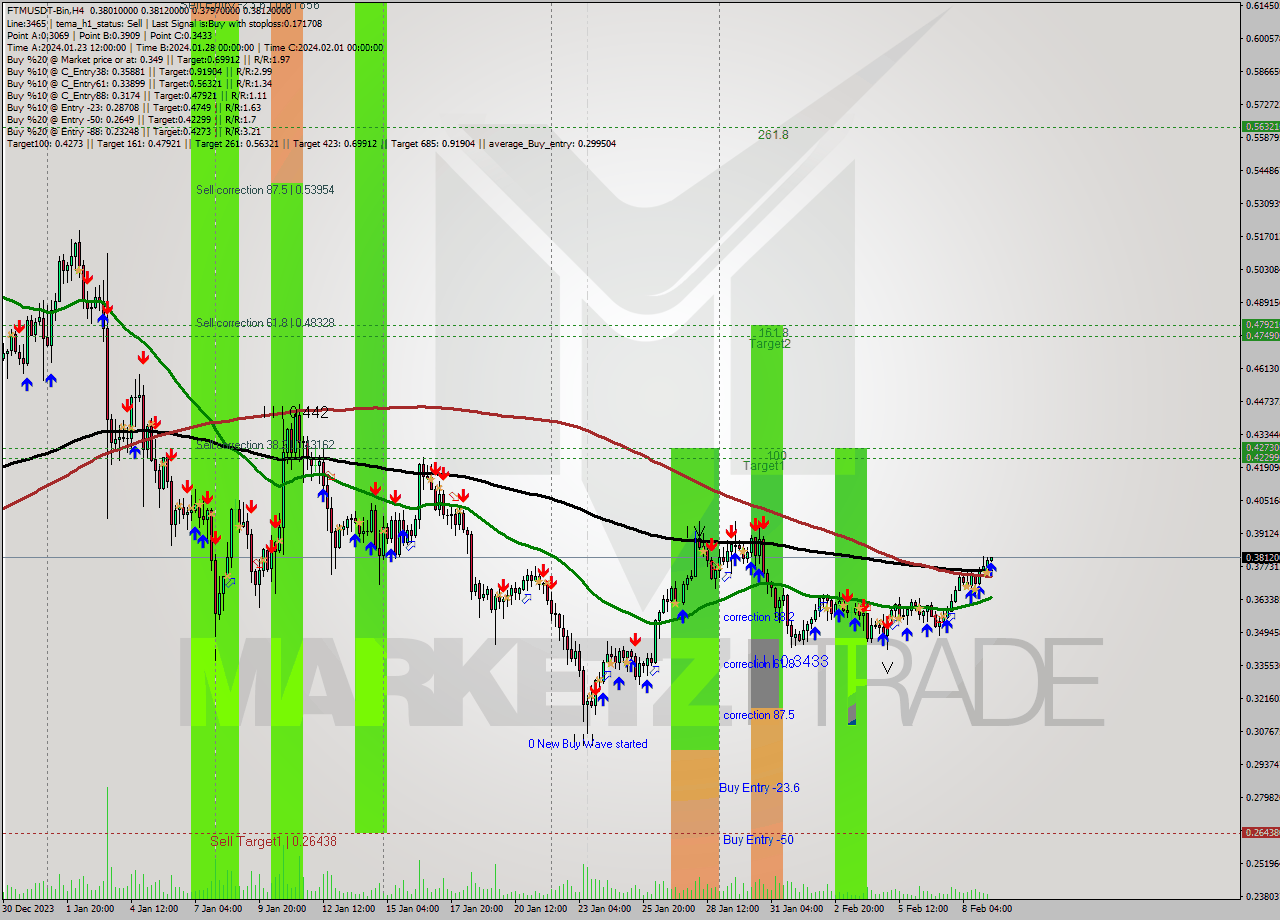Select the '0 New Buy Wave started' annotation
1280x920 pixels.
pyautogui.click(x=588, y=743)
